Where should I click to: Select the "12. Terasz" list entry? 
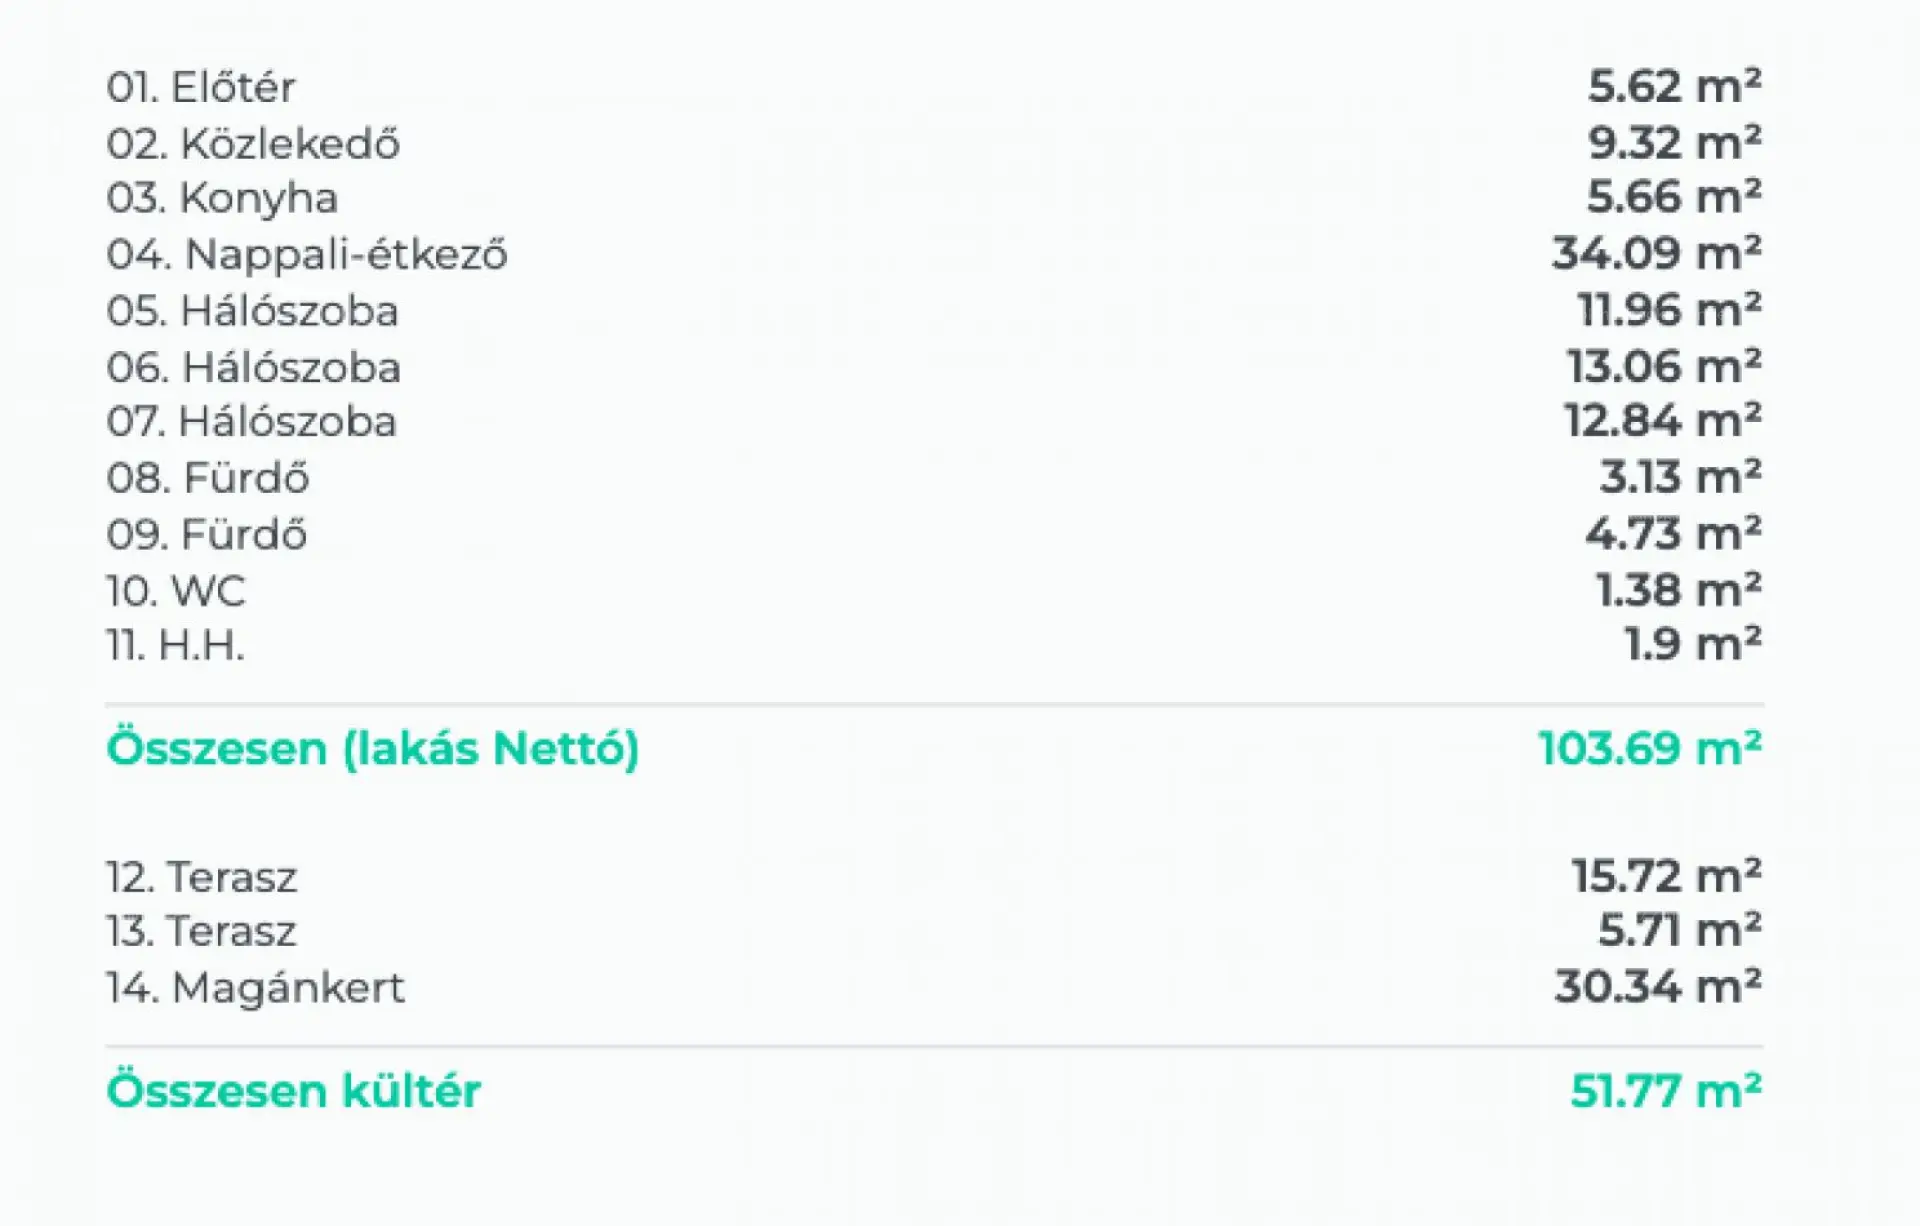pyautogui.click(x=201, y=878)
